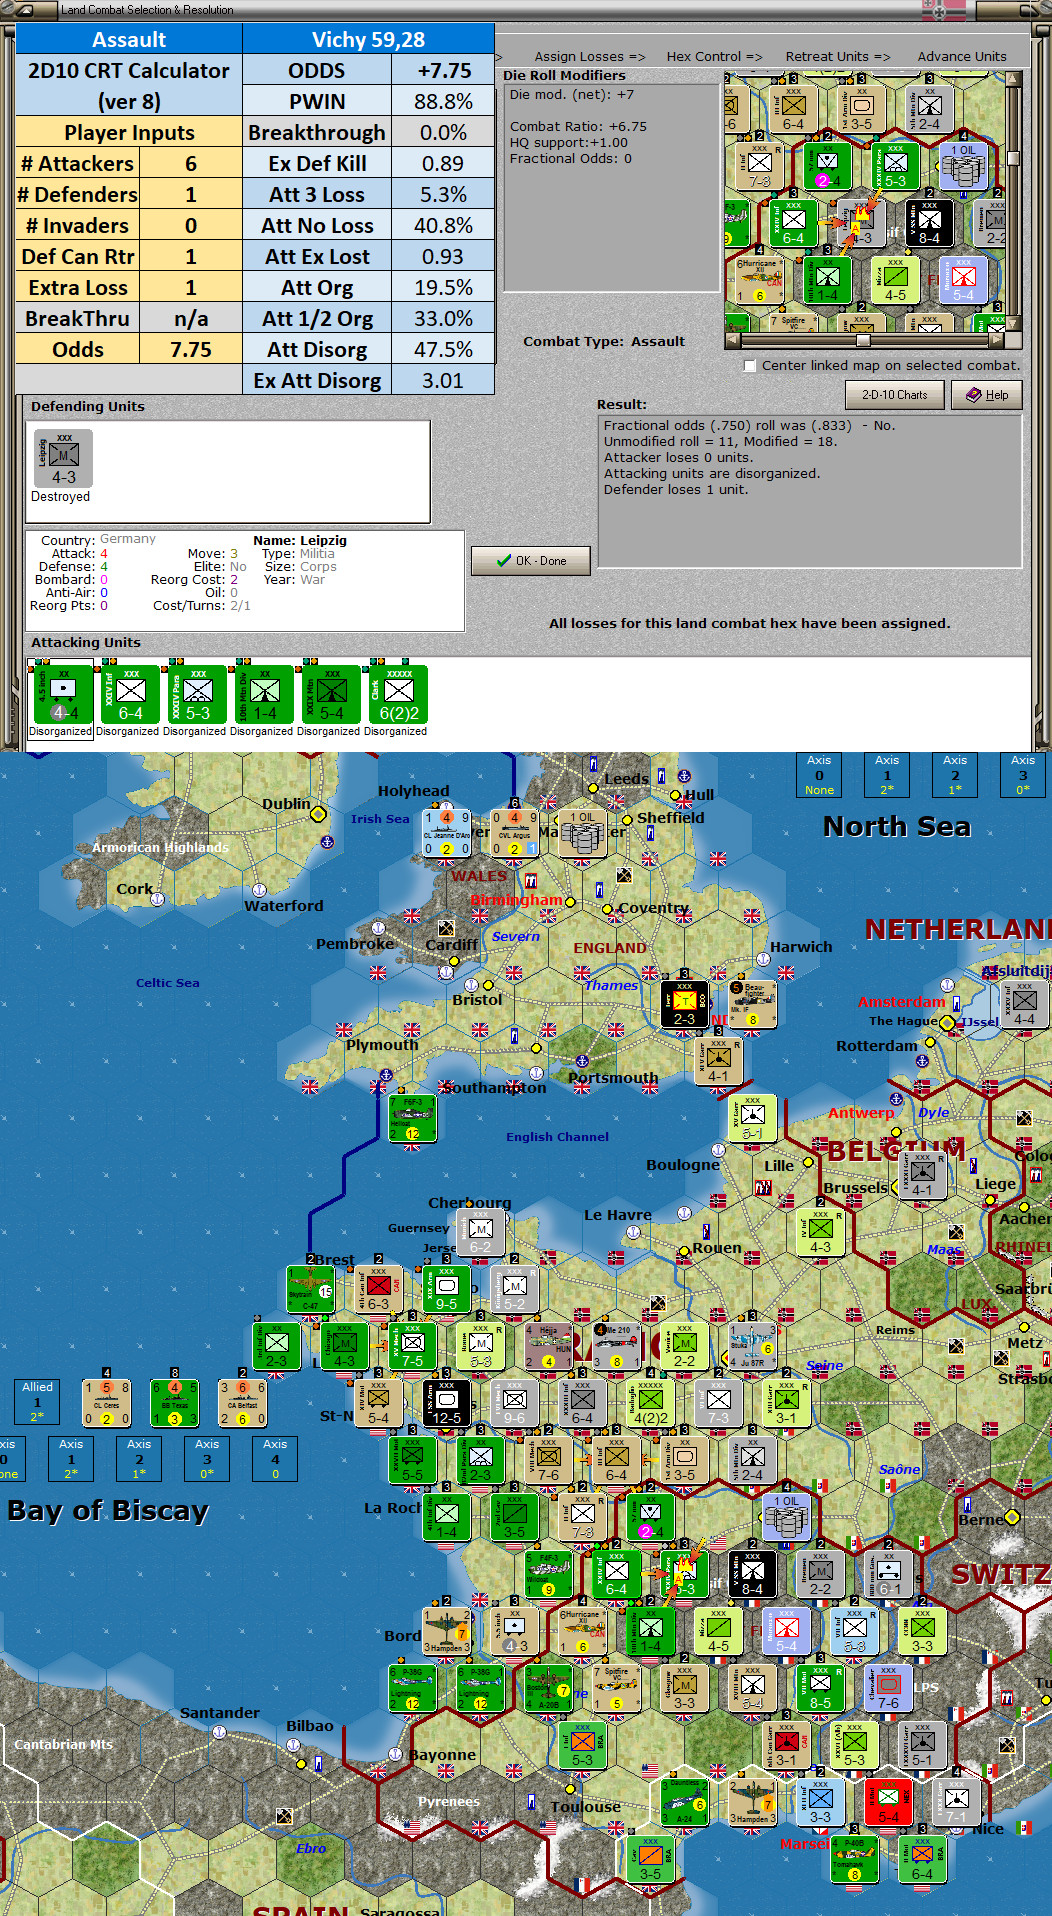Click the ODDS +7.75 value

coord(443,70)
